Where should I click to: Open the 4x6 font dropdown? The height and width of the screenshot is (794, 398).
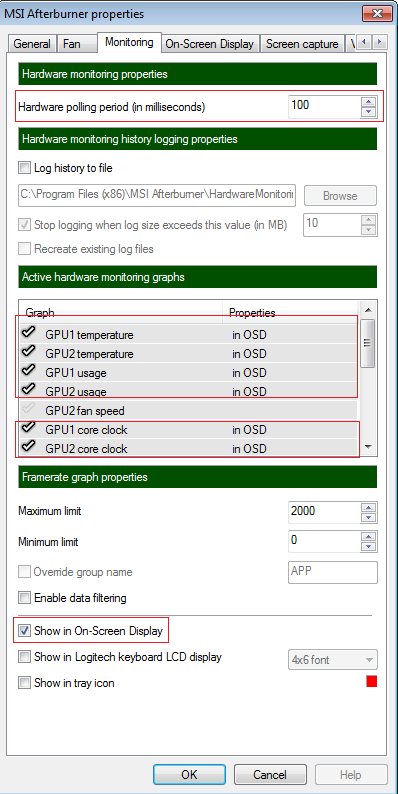[x=333, y=660]
